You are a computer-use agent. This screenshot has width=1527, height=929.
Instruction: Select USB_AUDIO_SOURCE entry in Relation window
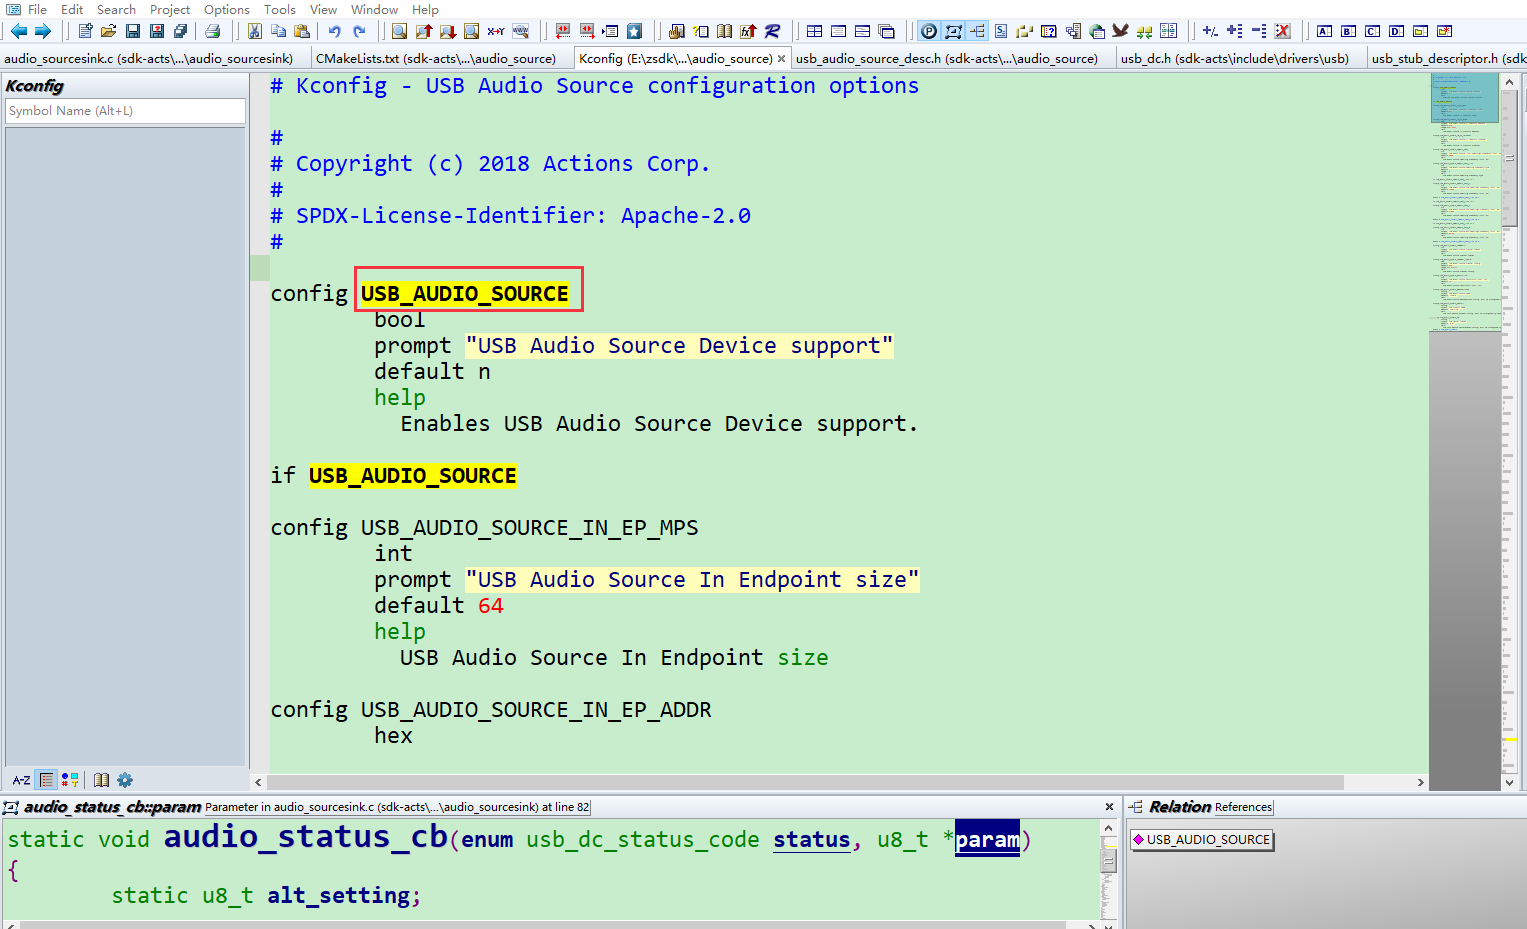point(1207,840)
